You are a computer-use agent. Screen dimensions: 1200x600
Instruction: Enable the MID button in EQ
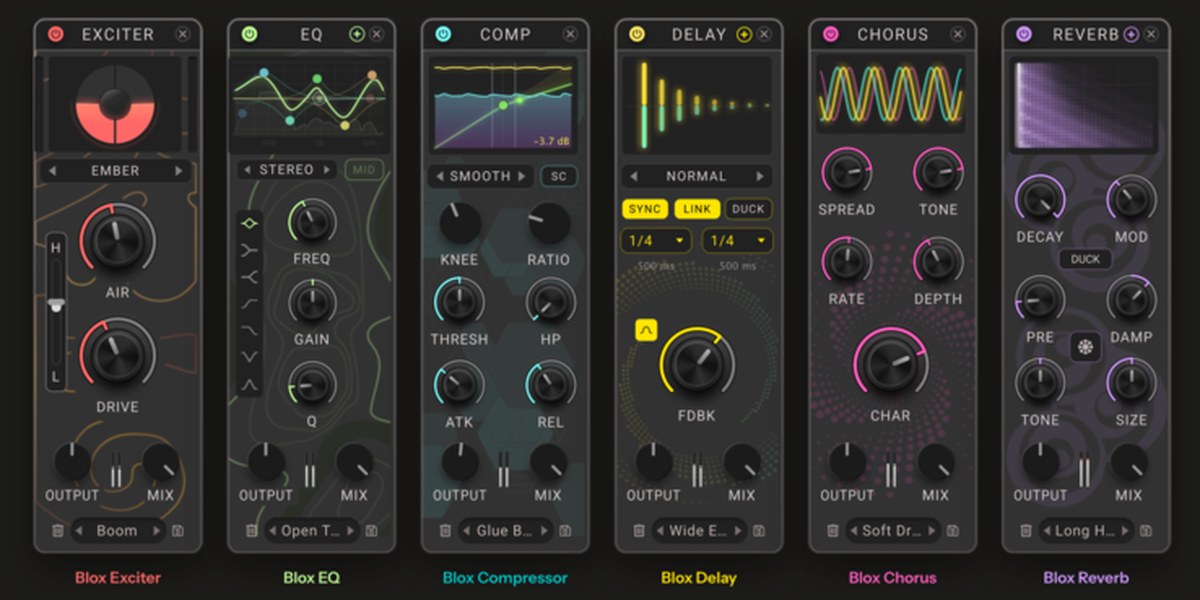tap(364, 170)
